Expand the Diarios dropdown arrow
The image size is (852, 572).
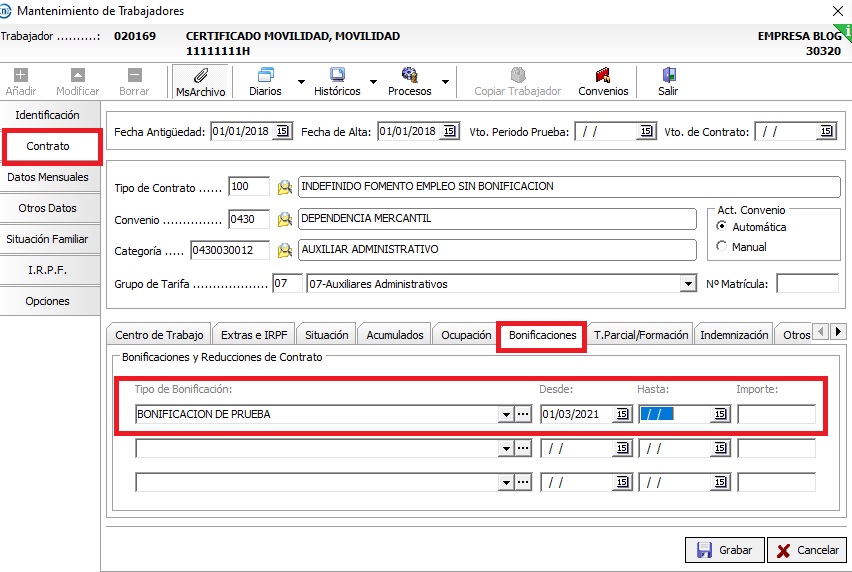click(301, 82)
